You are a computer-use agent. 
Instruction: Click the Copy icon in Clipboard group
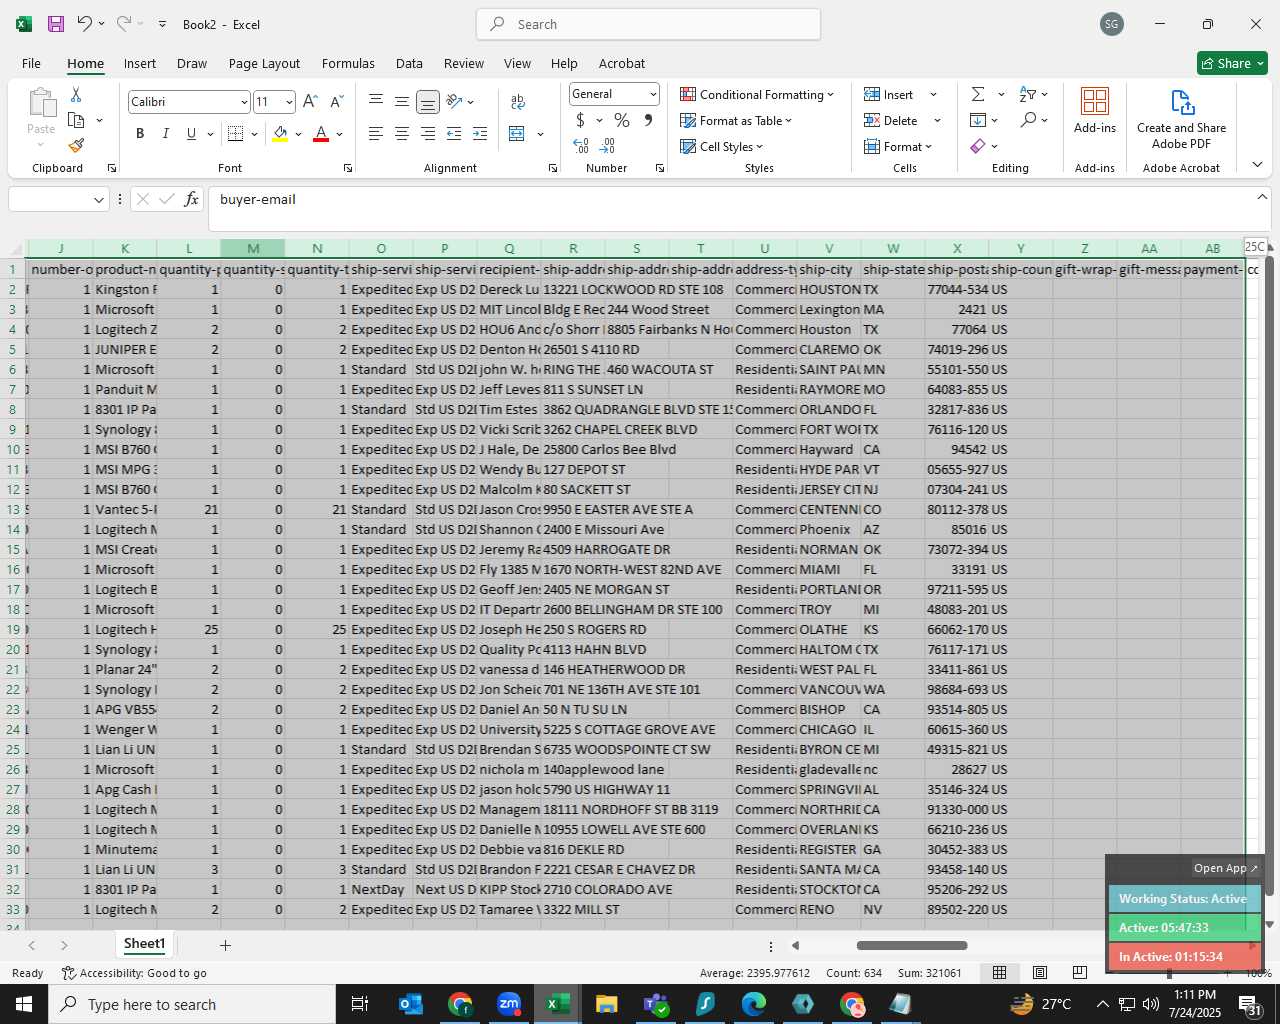[x=76, y=120]
